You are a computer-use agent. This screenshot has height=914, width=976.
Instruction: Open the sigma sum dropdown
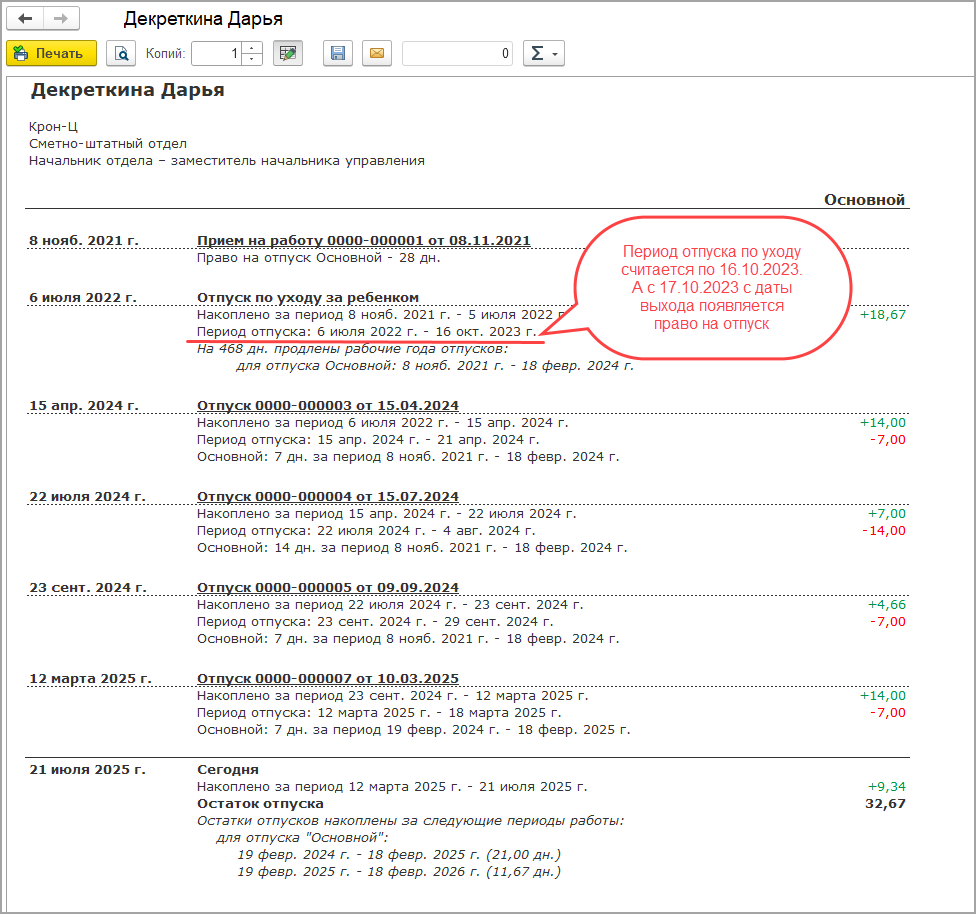pyautogui.click(x=543, y=54)
